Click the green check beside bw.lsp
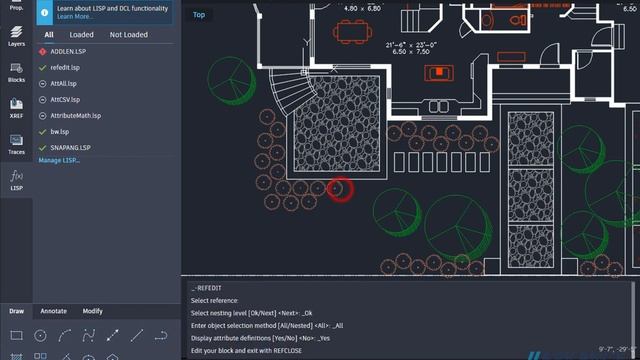 [x=42, y=132]
